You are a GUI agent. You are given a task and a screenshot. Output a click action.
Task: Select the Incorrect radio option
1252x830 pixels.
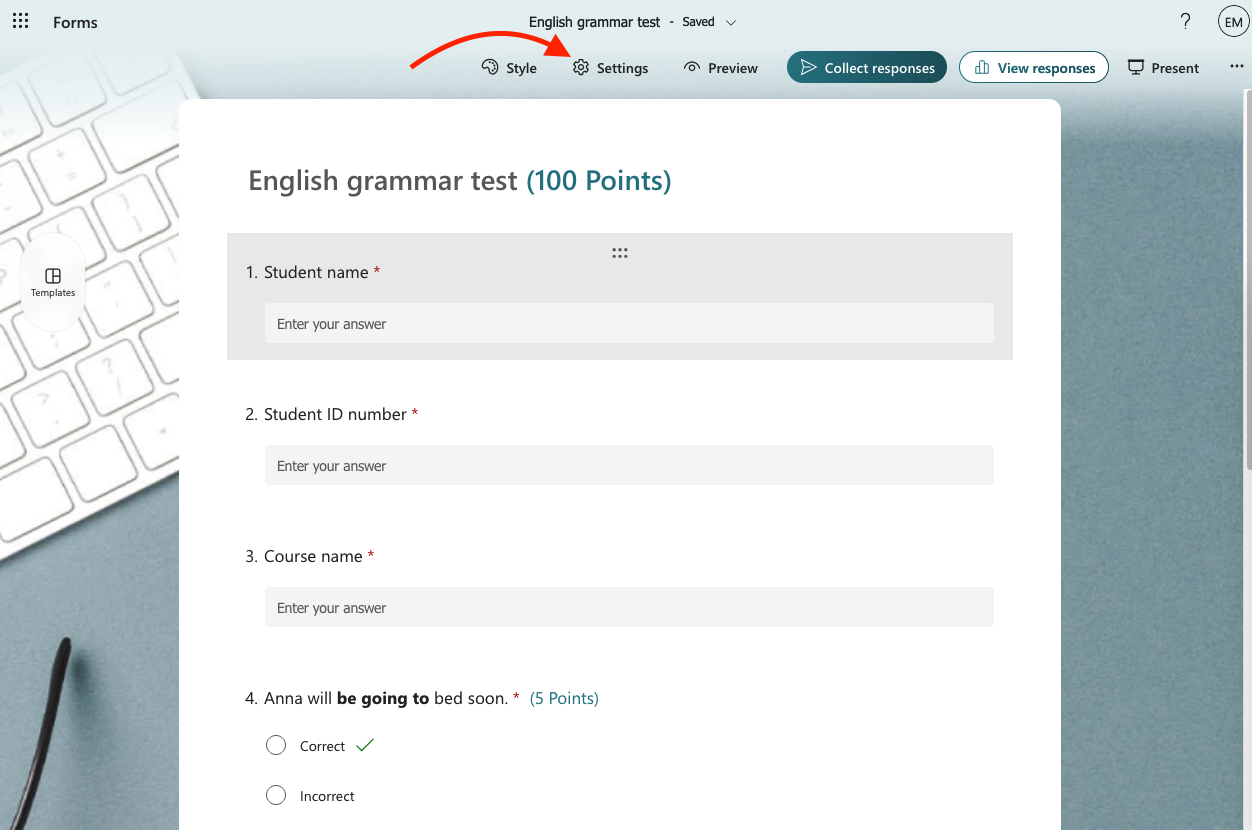276,796
